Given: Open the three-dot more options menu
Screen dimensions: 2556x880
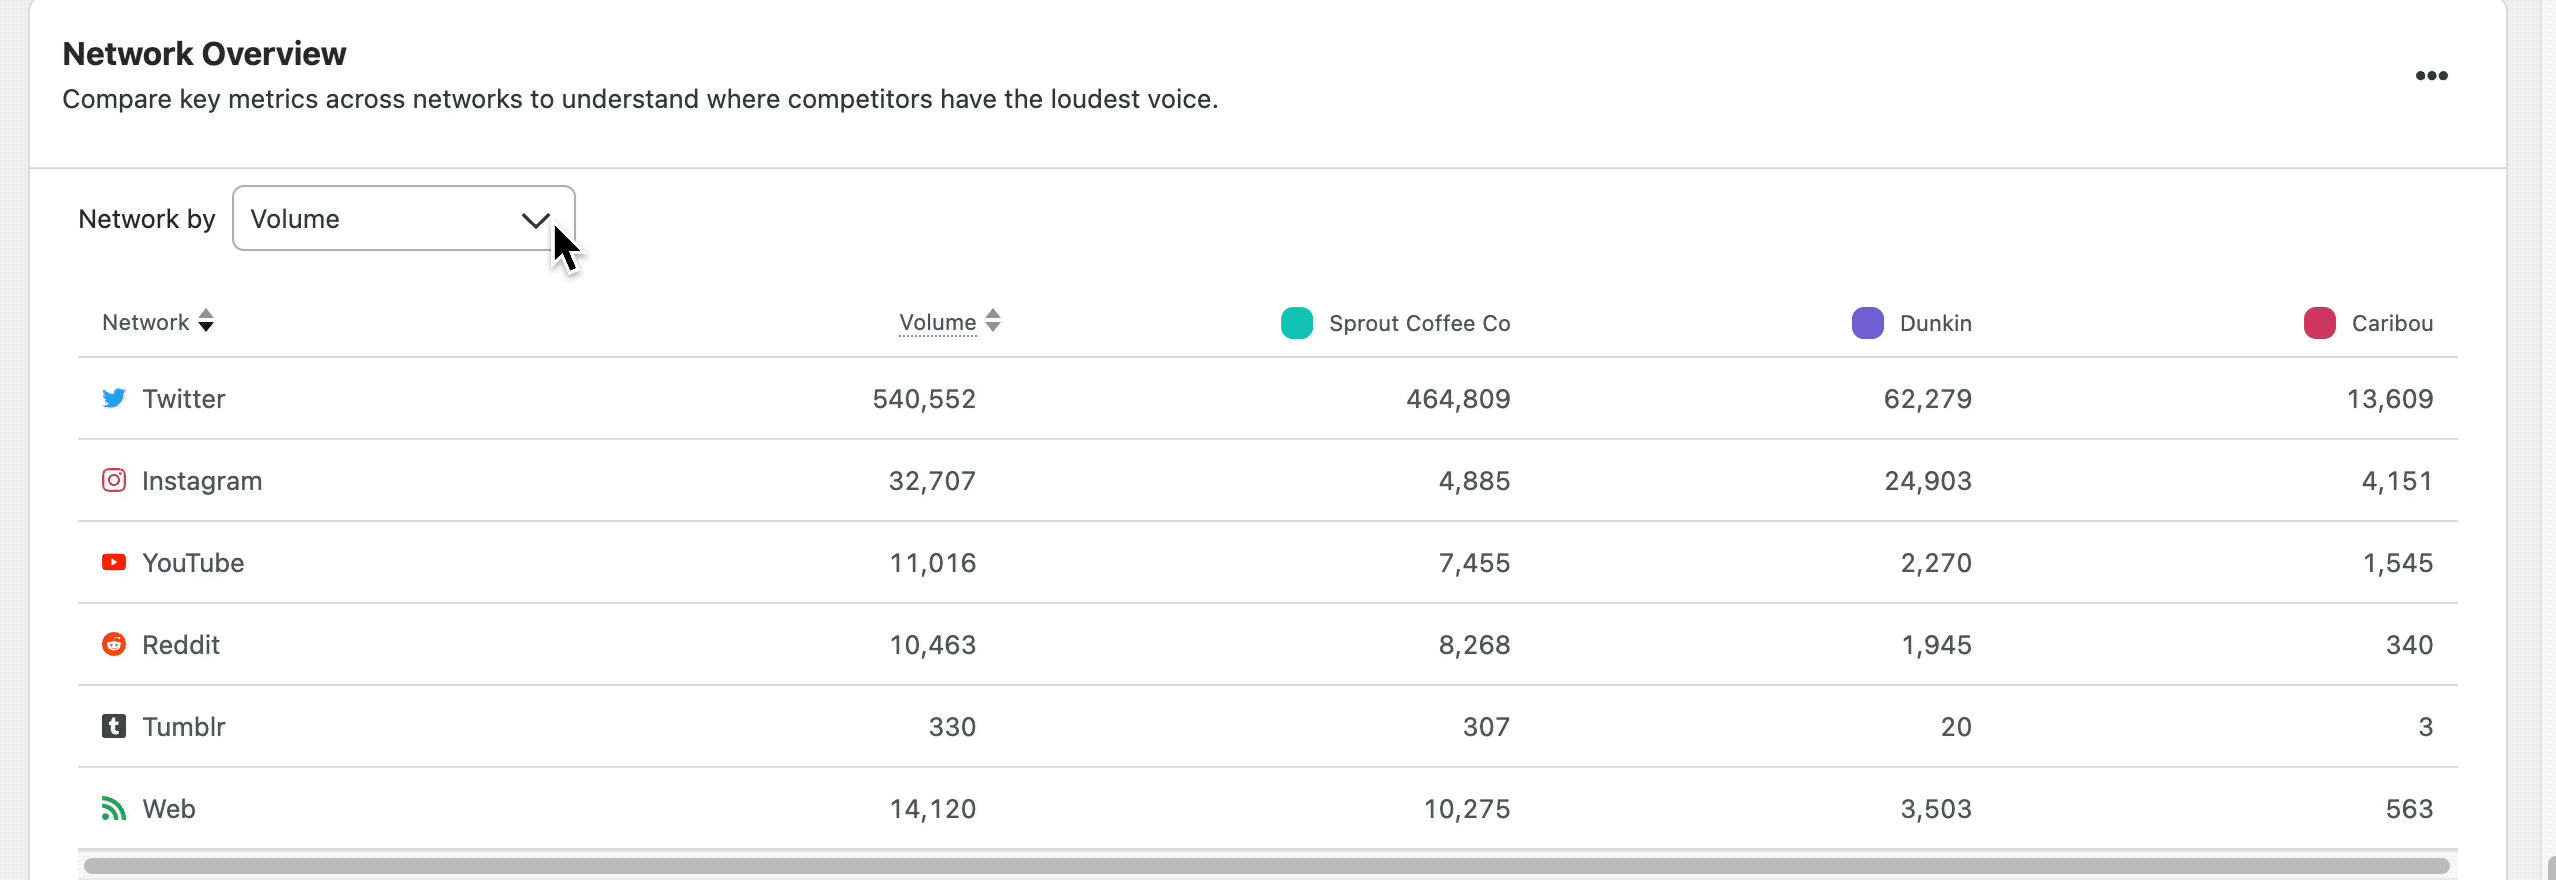Looking at the screenshot, I should click(2431, 76).
